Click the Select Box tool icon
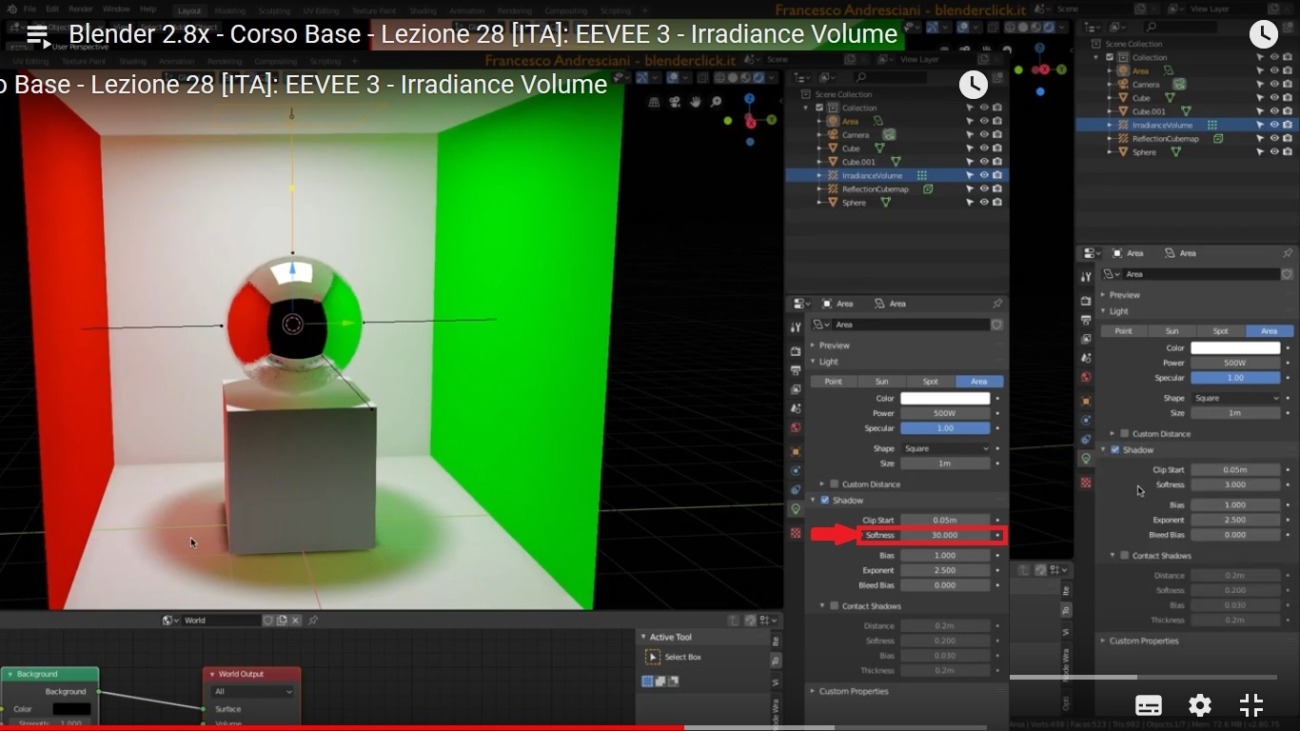This screenshot has width=1300, height=731. 653,657
